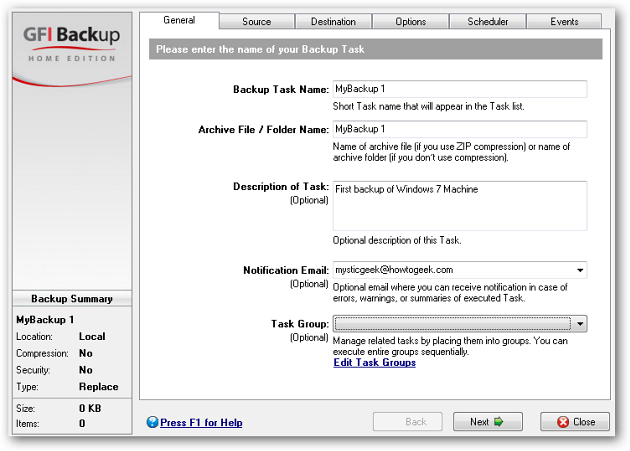This screenshot has height=451, width=630.
Task: Click the blue help question mark icon
Action: coord(152,422)
